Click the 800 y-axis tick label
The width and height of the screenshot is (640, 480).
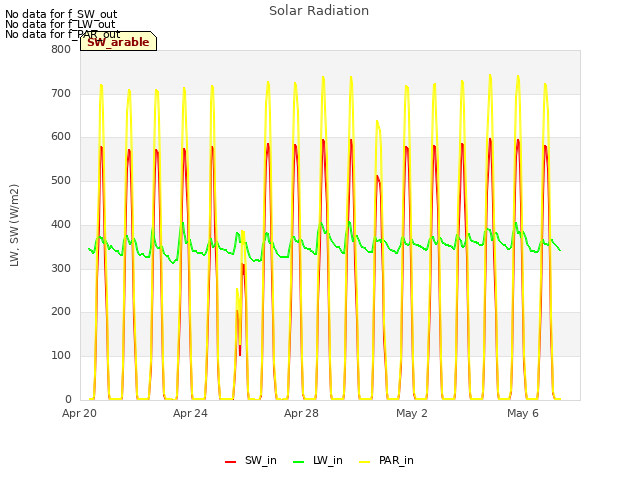pyautogui.click(x=61, y=49)
